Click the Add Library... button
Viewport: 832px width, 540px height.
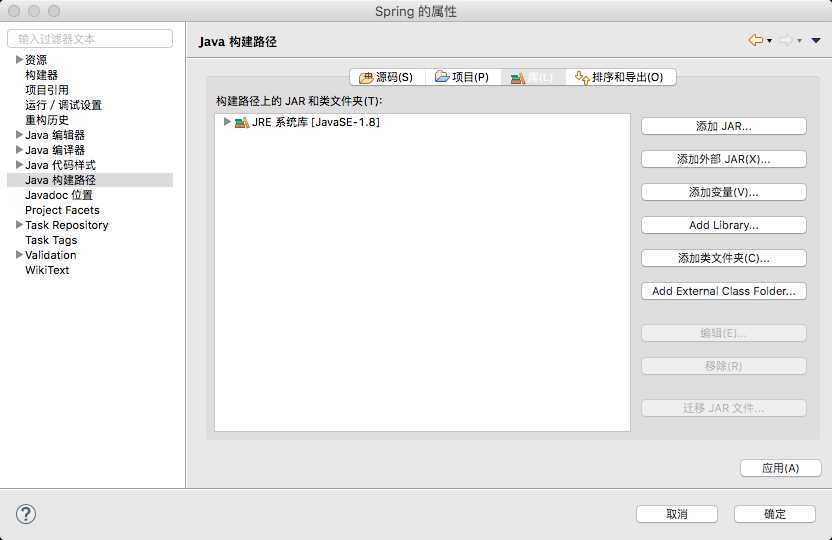point(724,225)
